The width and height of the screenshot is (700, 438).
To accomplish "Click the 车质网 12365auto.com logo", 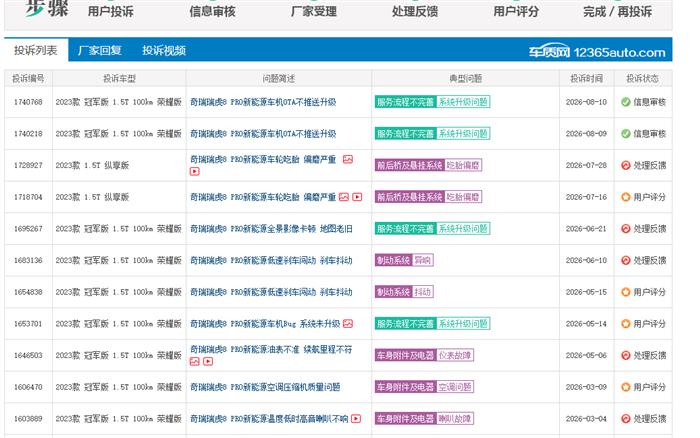I will 597,52.
